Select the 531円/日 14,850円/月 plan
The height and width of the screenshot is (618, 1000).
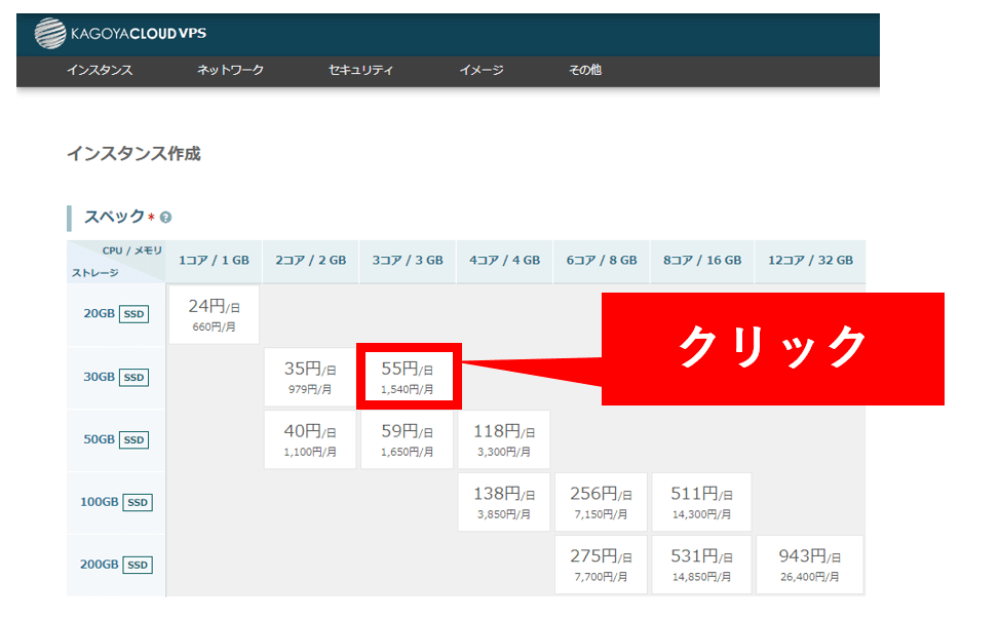click(x=702, y=564)
